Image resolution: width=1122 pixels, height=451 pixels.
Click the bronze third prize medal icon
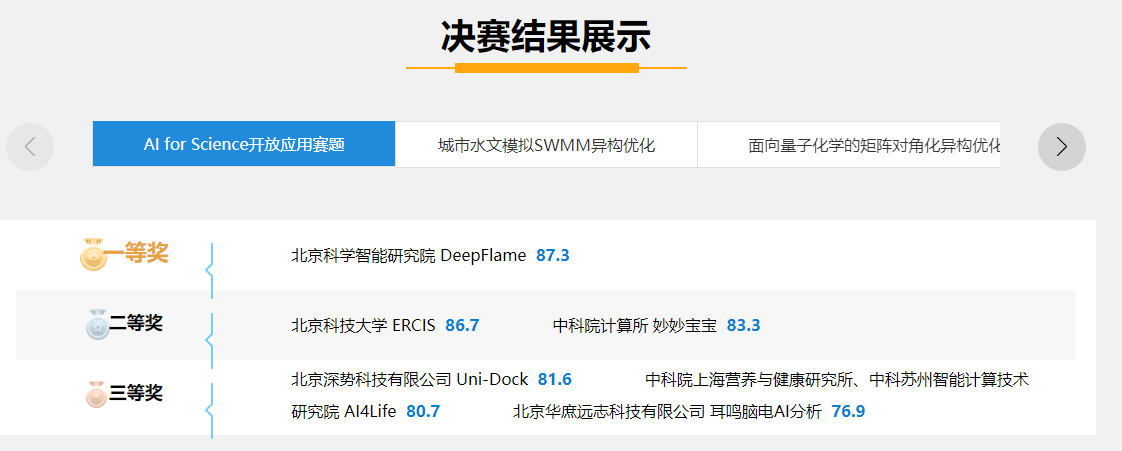tap(96, 395)
